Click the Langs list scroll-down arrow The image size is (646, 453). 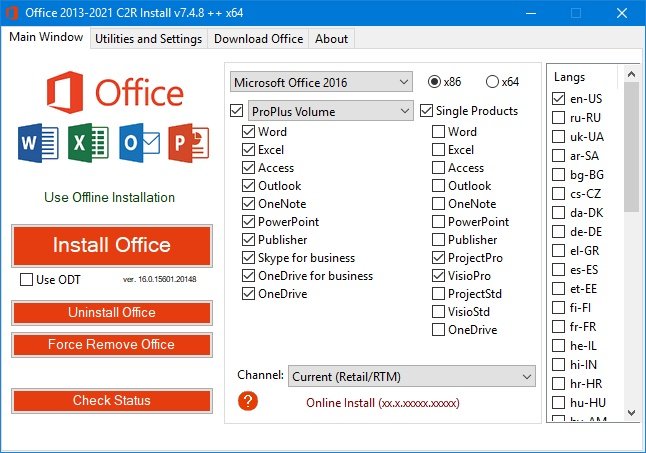(x=631, y=413)
